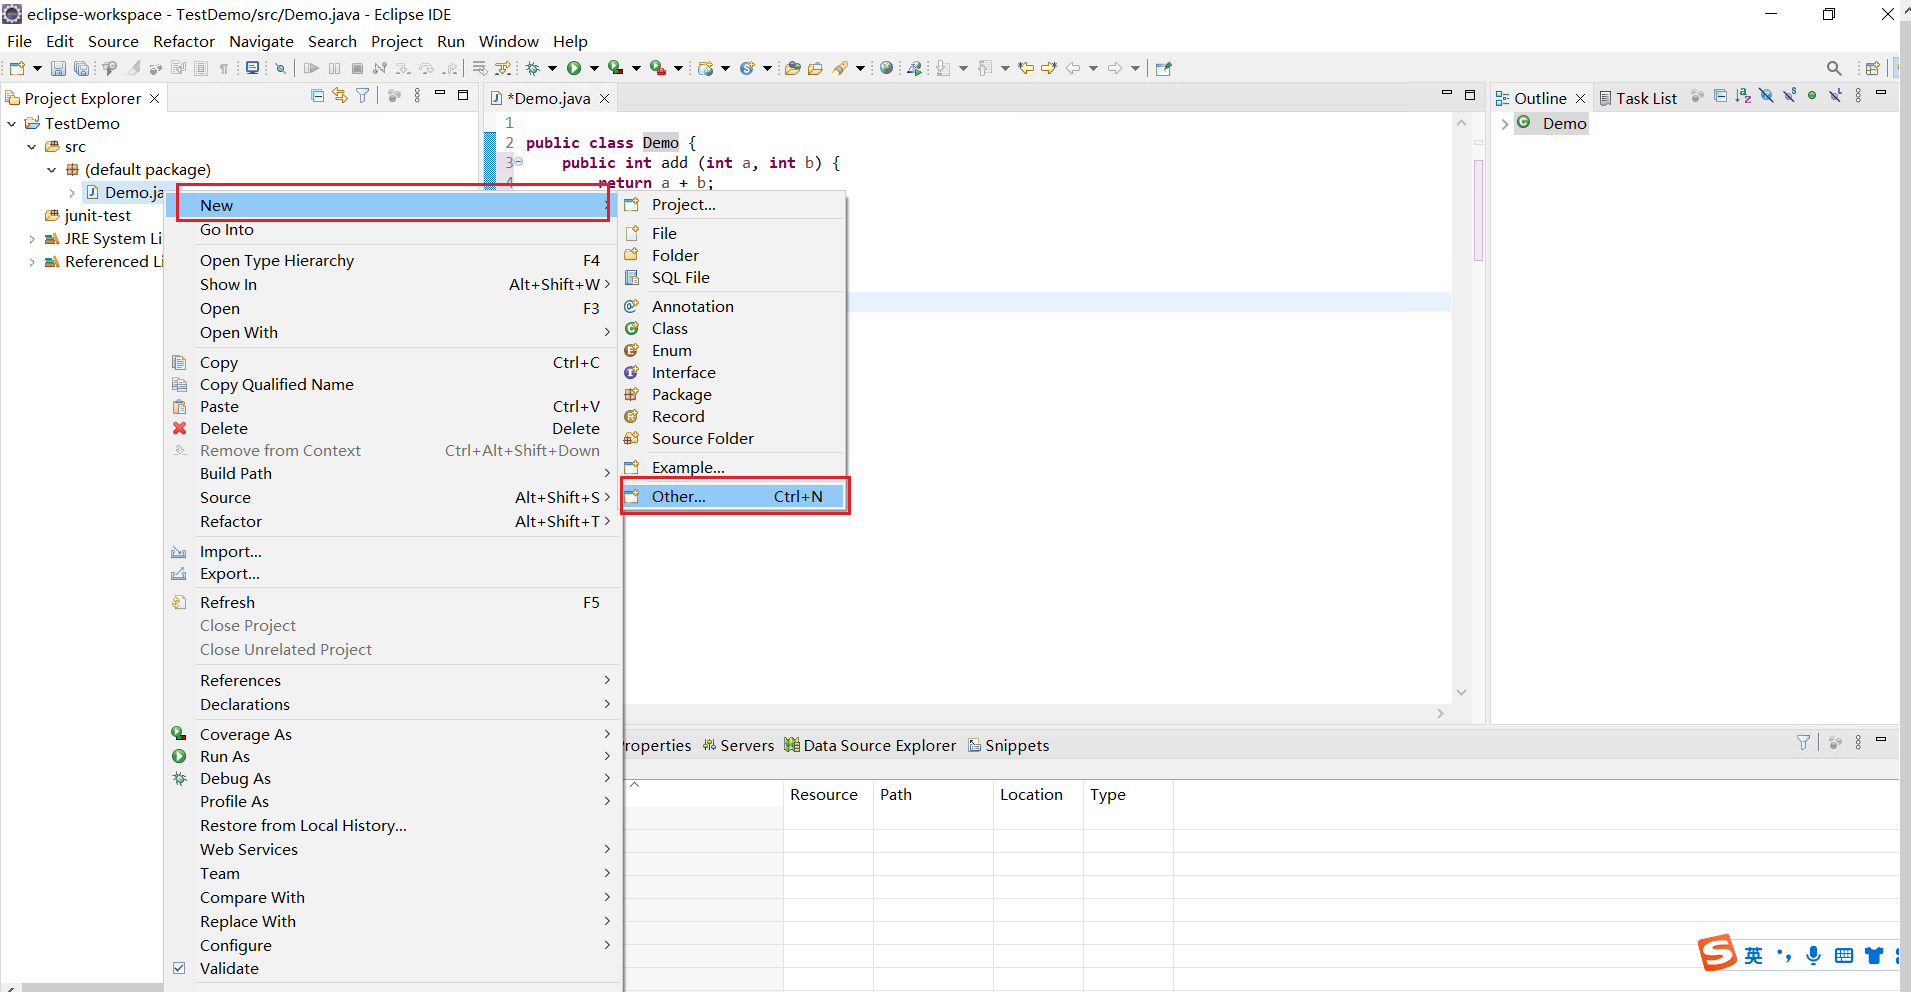This screenshot has height=992, width=1911.
Task: Switch to the Task List tab
Action: coord(1637,98)
